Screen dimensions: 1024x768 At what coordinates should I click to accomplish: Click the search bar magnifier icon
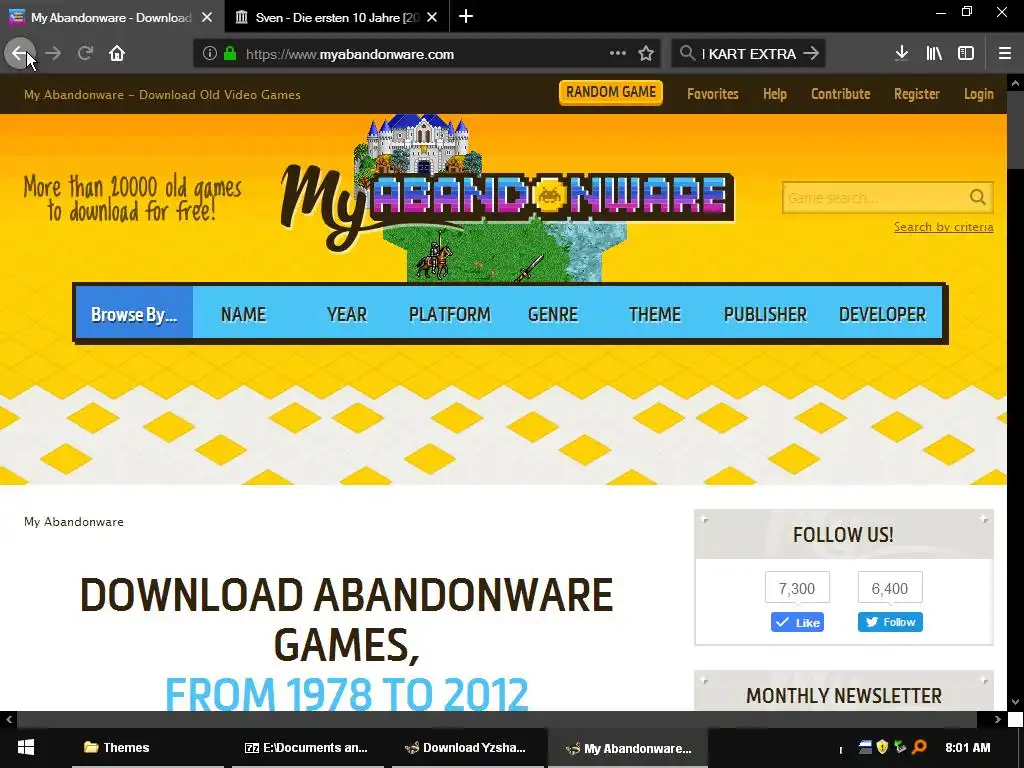(x=687, y=54)
